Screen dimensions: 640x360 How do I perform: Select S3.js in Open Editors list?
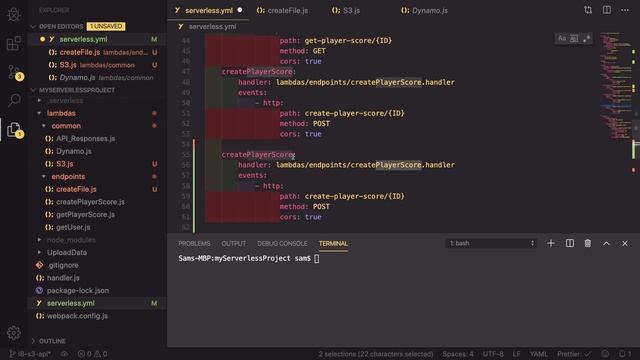[x=98, y=65]
